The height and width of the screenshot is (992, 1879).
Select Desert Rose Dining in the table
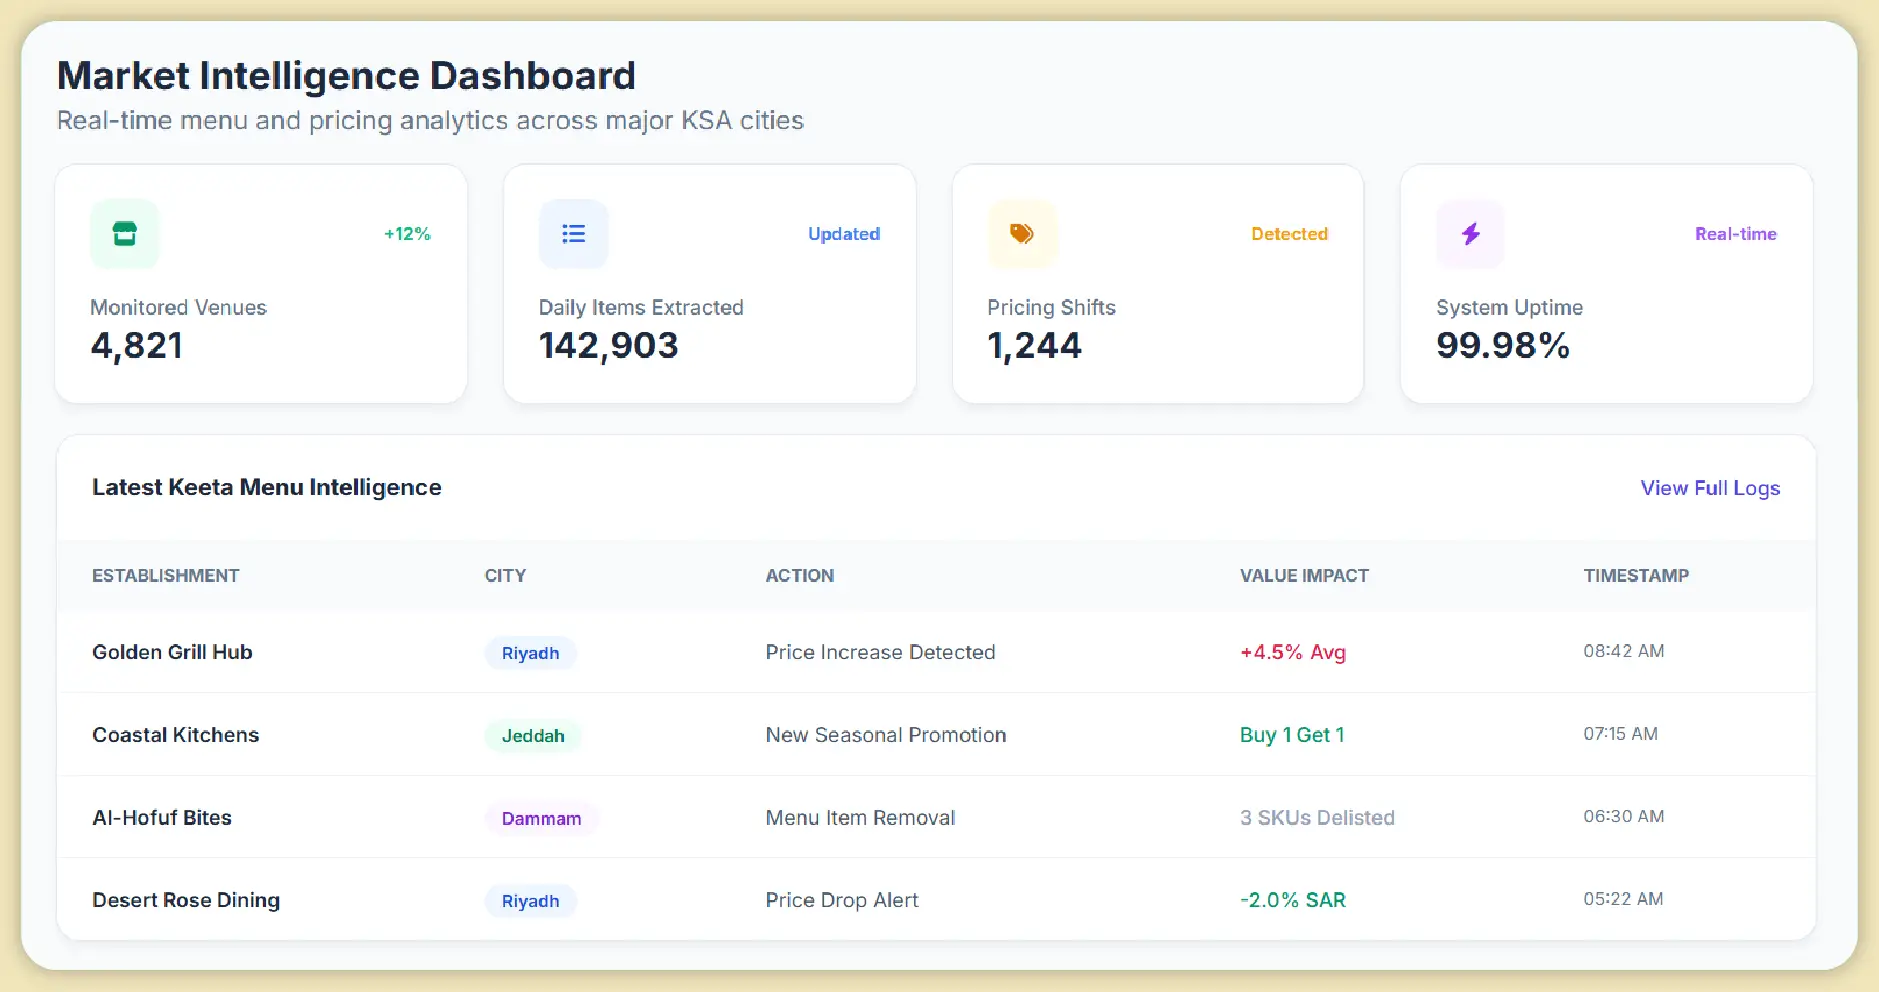tap(186, 900)
